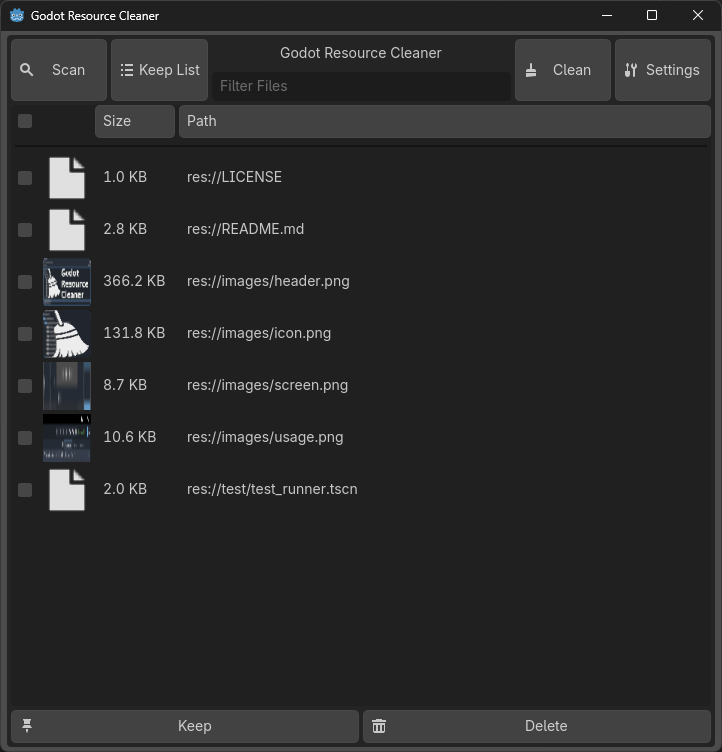Click the 131.8 KB size value
The width and height of the screenshot is (722, 752).
click(x=134, y=332)
